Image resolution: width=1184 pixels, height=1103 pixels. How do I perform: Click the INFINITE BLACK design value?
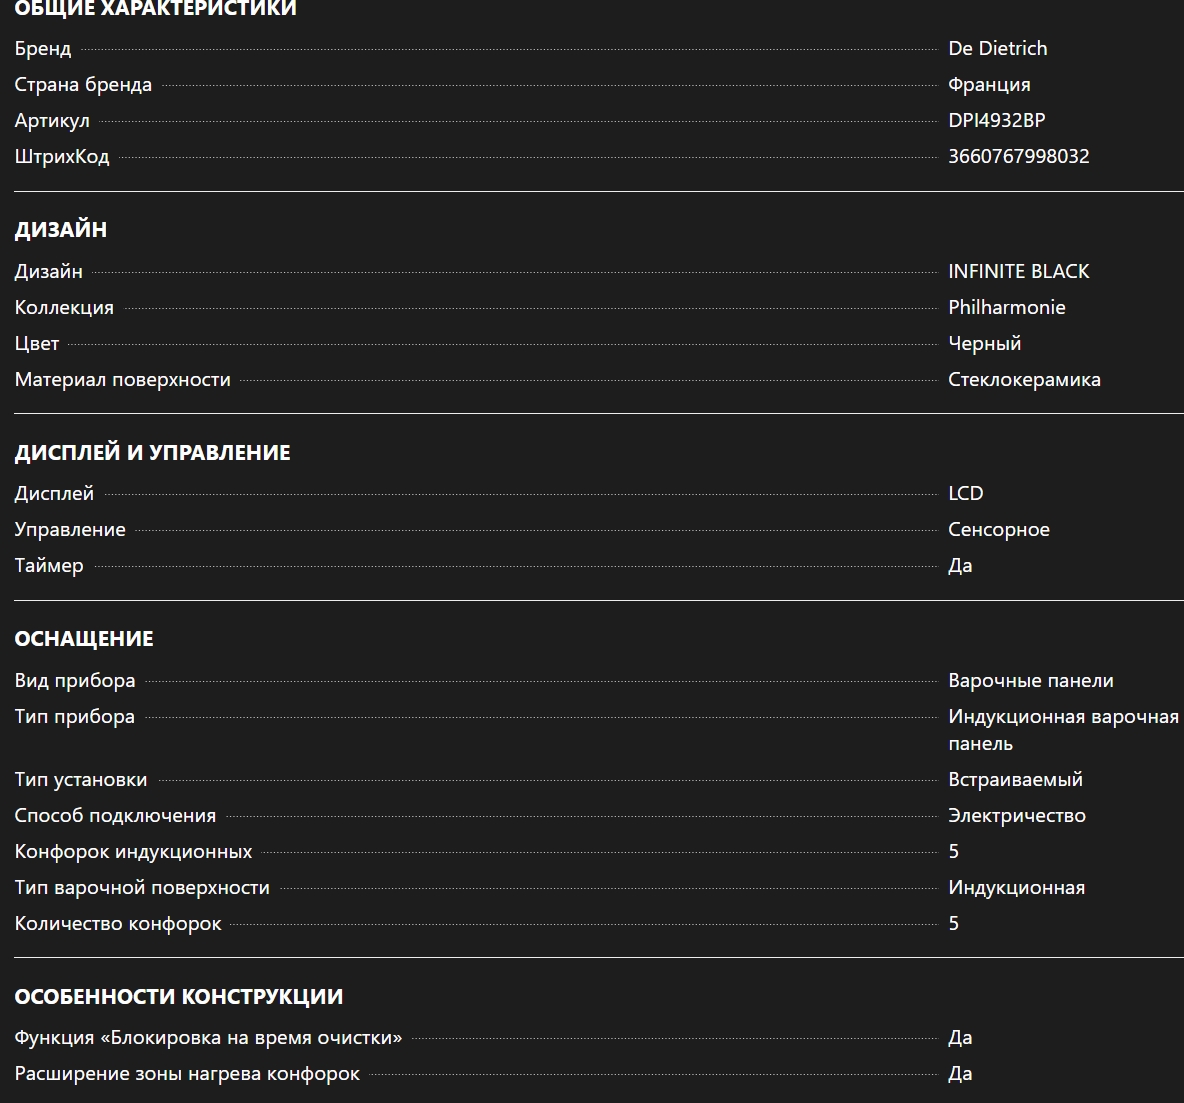(x=1018, y=271)
